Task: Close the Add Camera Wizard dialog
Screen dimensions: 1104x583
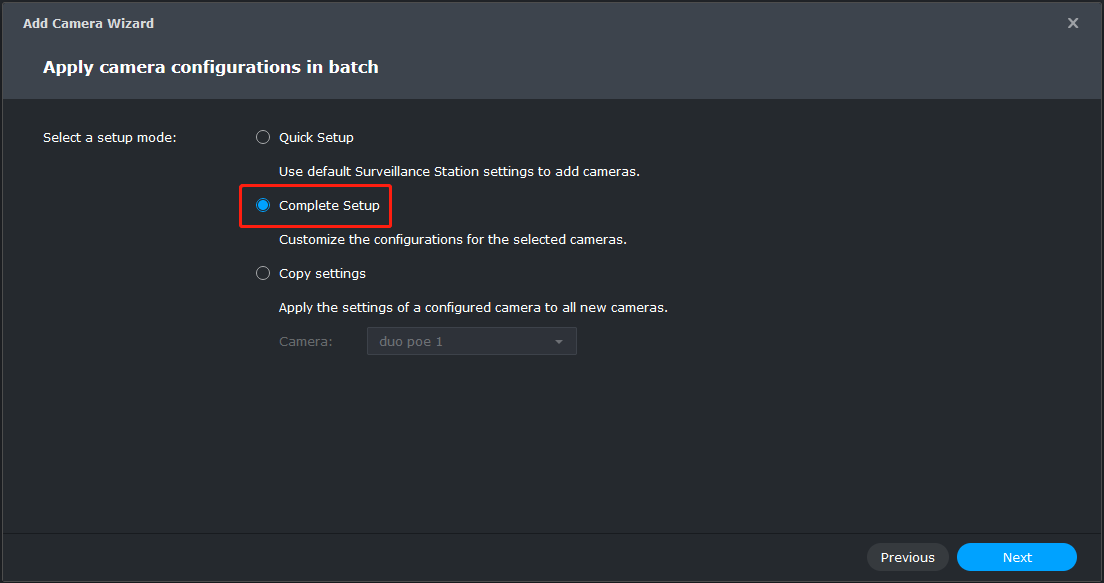Action: tap(1072, 23)
